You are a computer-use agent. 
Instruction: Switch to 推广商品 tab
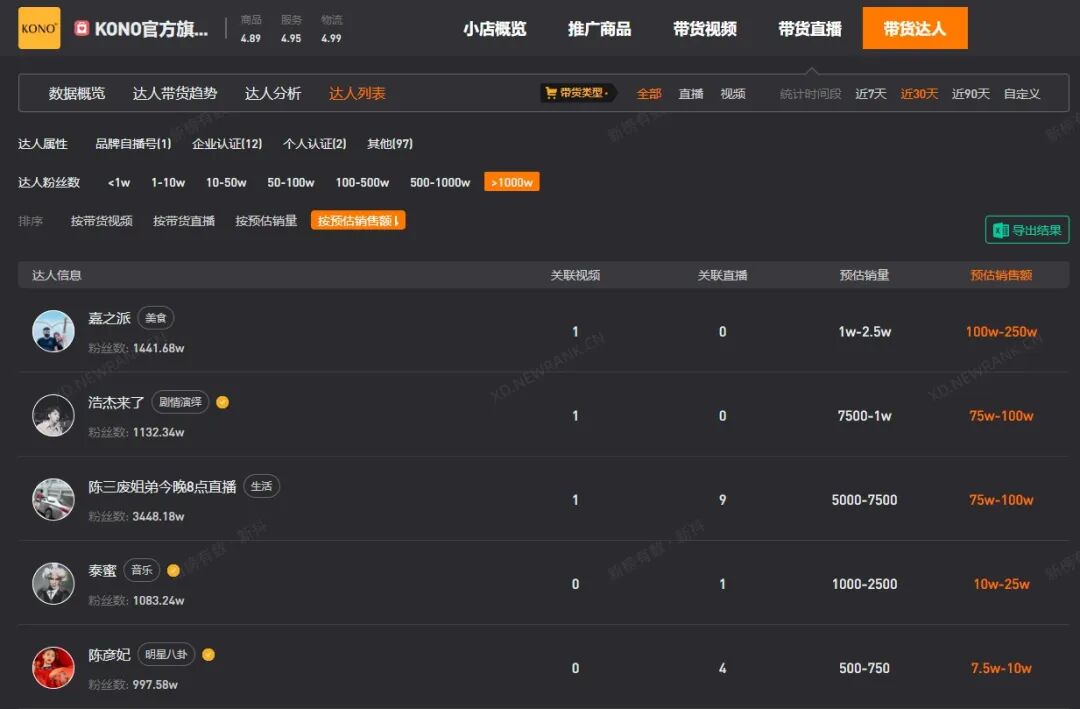(599, 29)
